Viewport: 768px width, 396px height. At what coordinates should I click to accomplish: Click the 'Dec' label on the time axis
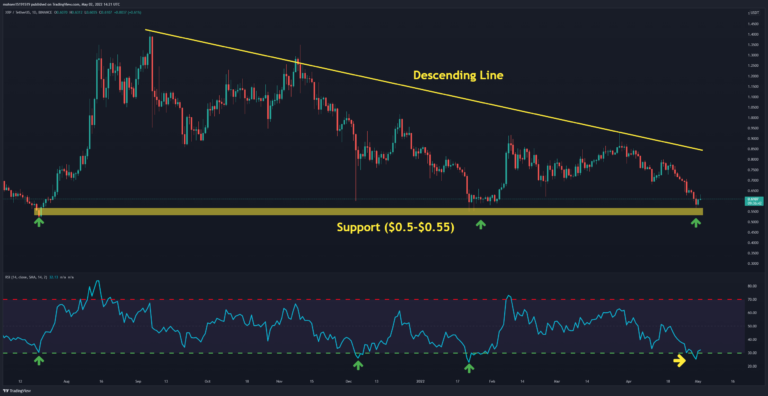pos(349,380)
